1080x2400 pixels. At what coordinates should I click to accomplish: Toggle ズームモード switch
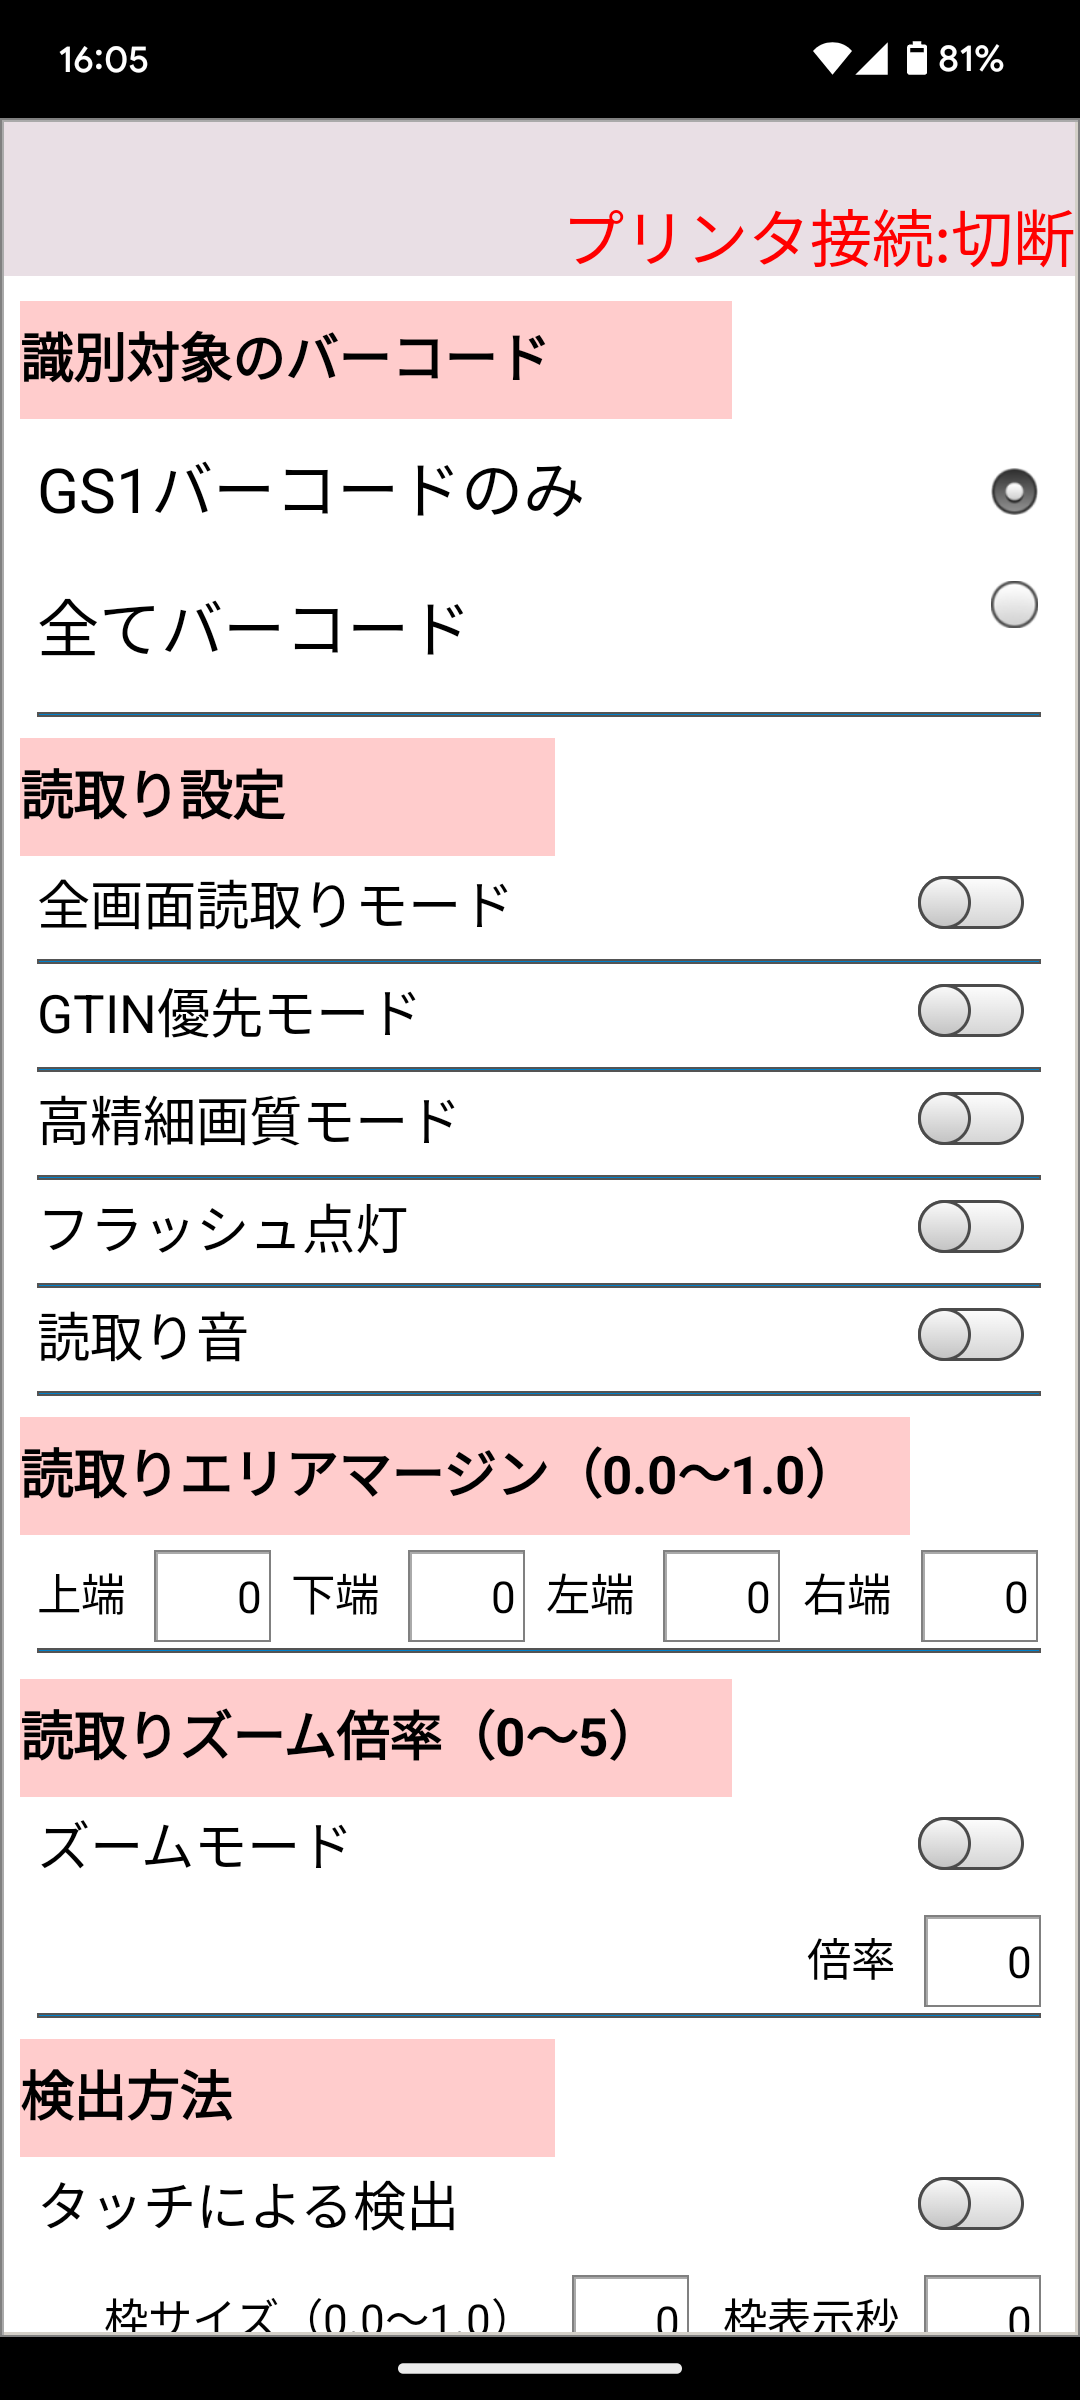[970, 1844]
